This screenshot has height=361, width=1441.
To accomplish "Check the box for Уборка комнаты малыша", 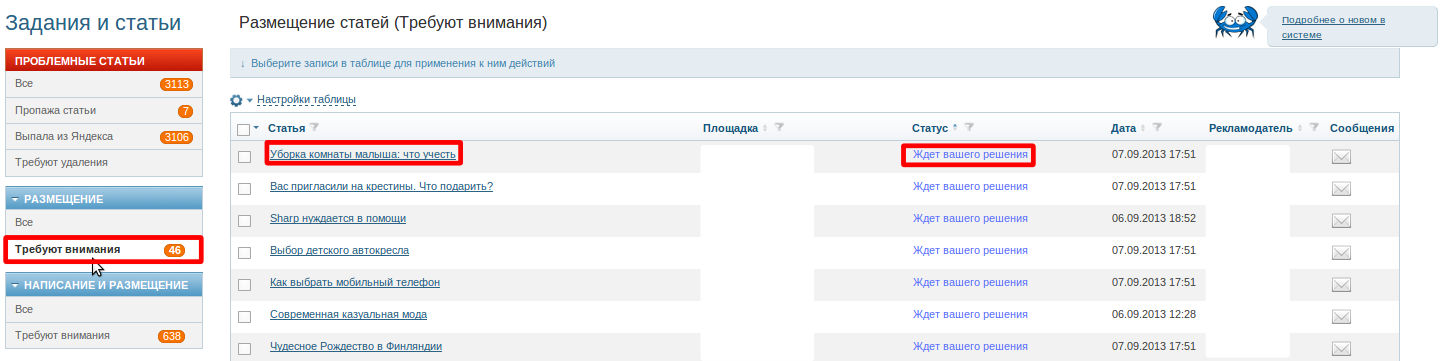I will pyautogui.click(x=244, y=156).
